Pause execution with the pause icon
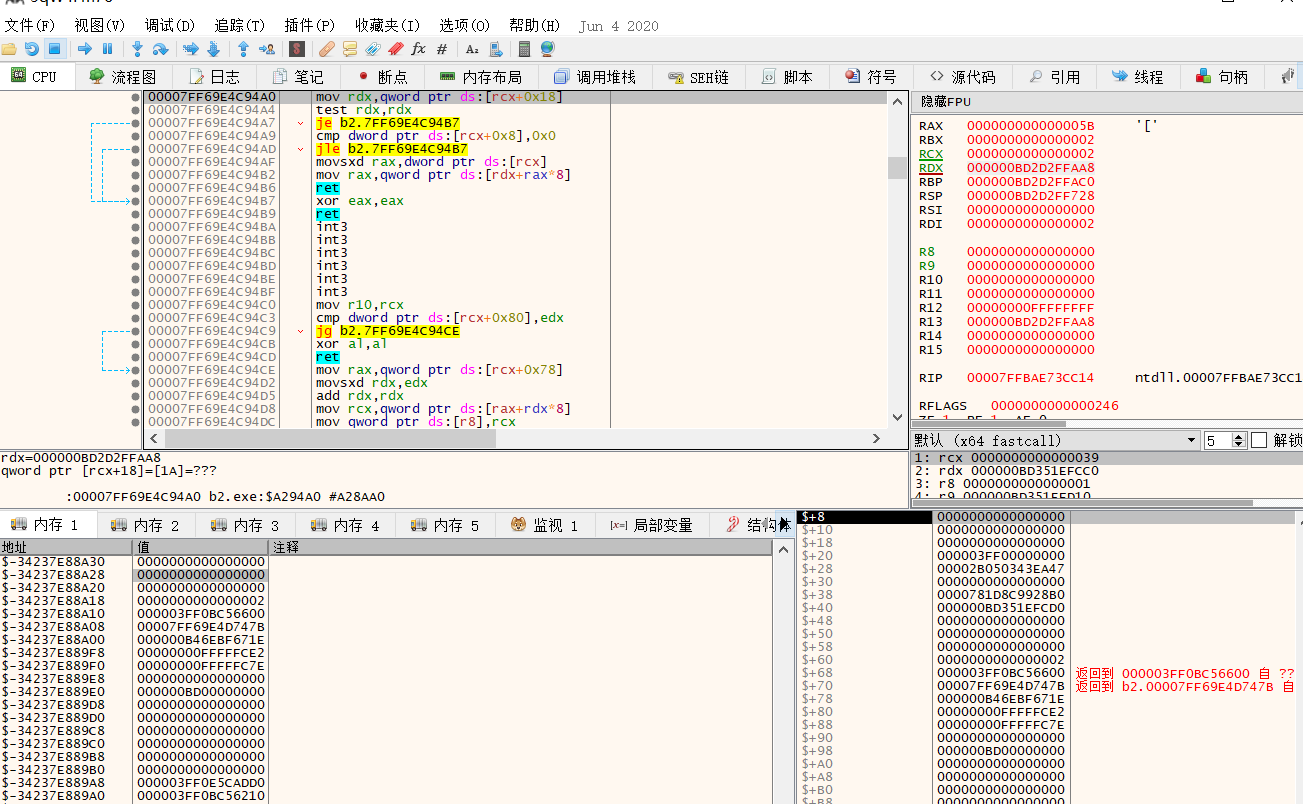Image resolution: width=1303 pixels, height=804 pixels. (x=107, y=49)
